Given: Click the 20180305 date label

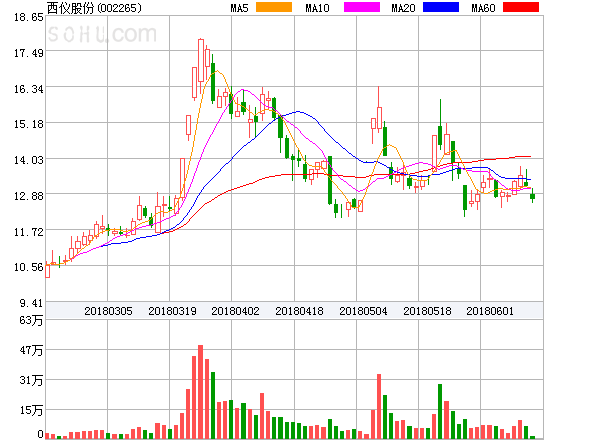Looking at the screenshot, I should click(108, 311).
